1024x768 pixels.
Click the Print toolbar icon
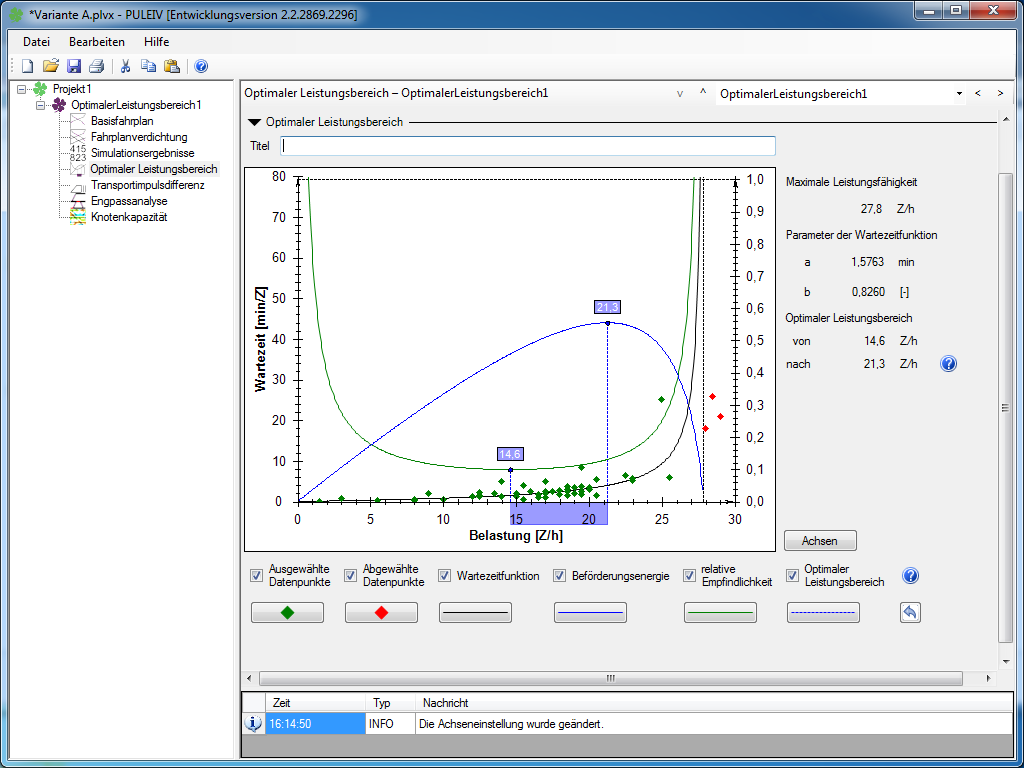[x=96, y=66]
